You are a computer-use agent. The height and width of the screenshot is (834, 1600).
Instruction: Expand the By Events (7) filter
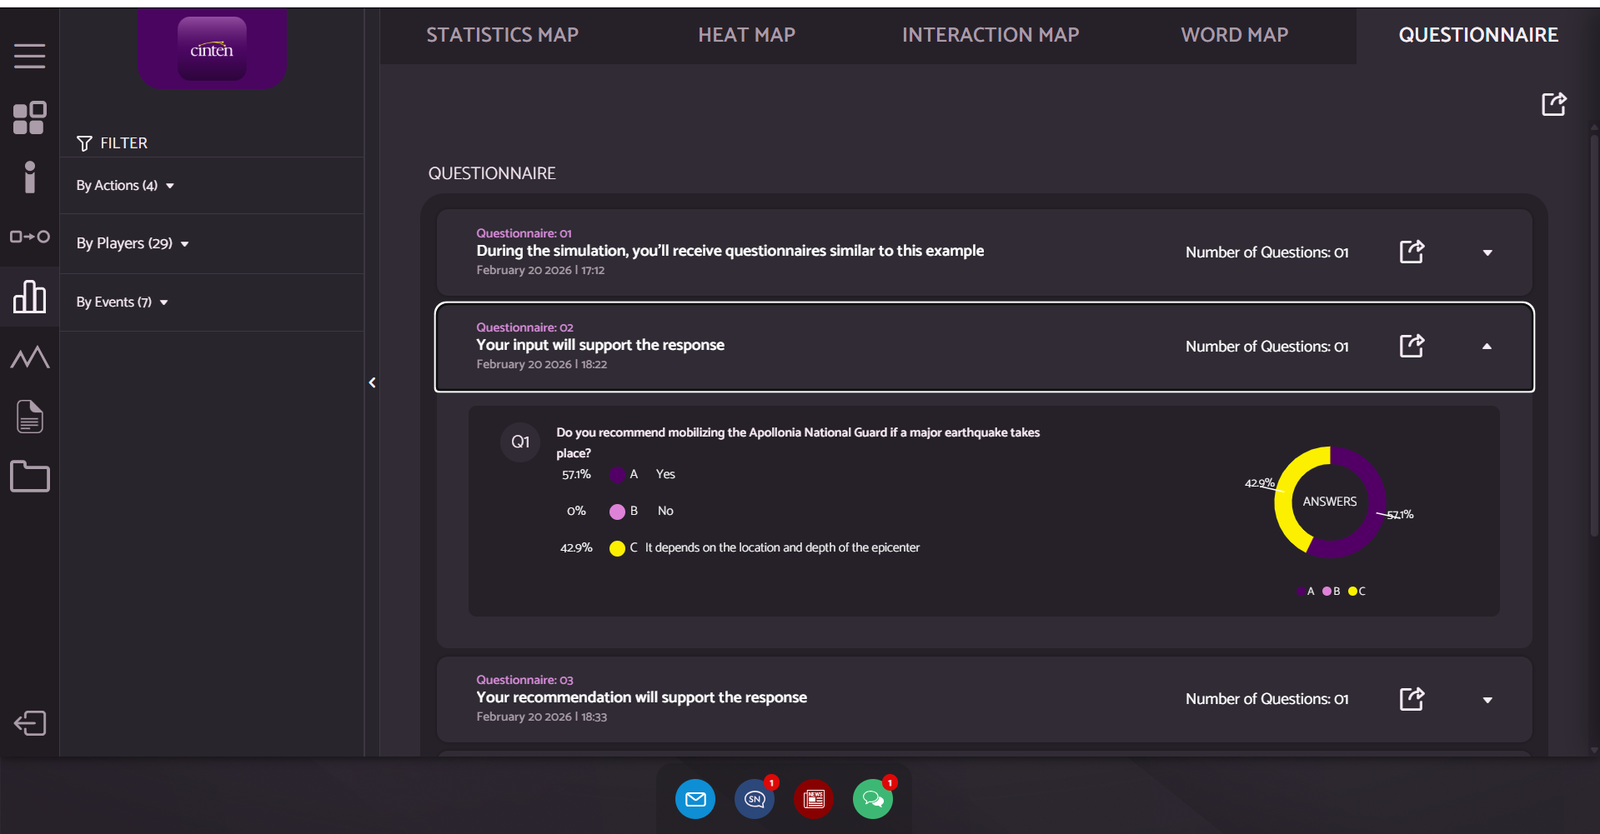click(123, 302)
